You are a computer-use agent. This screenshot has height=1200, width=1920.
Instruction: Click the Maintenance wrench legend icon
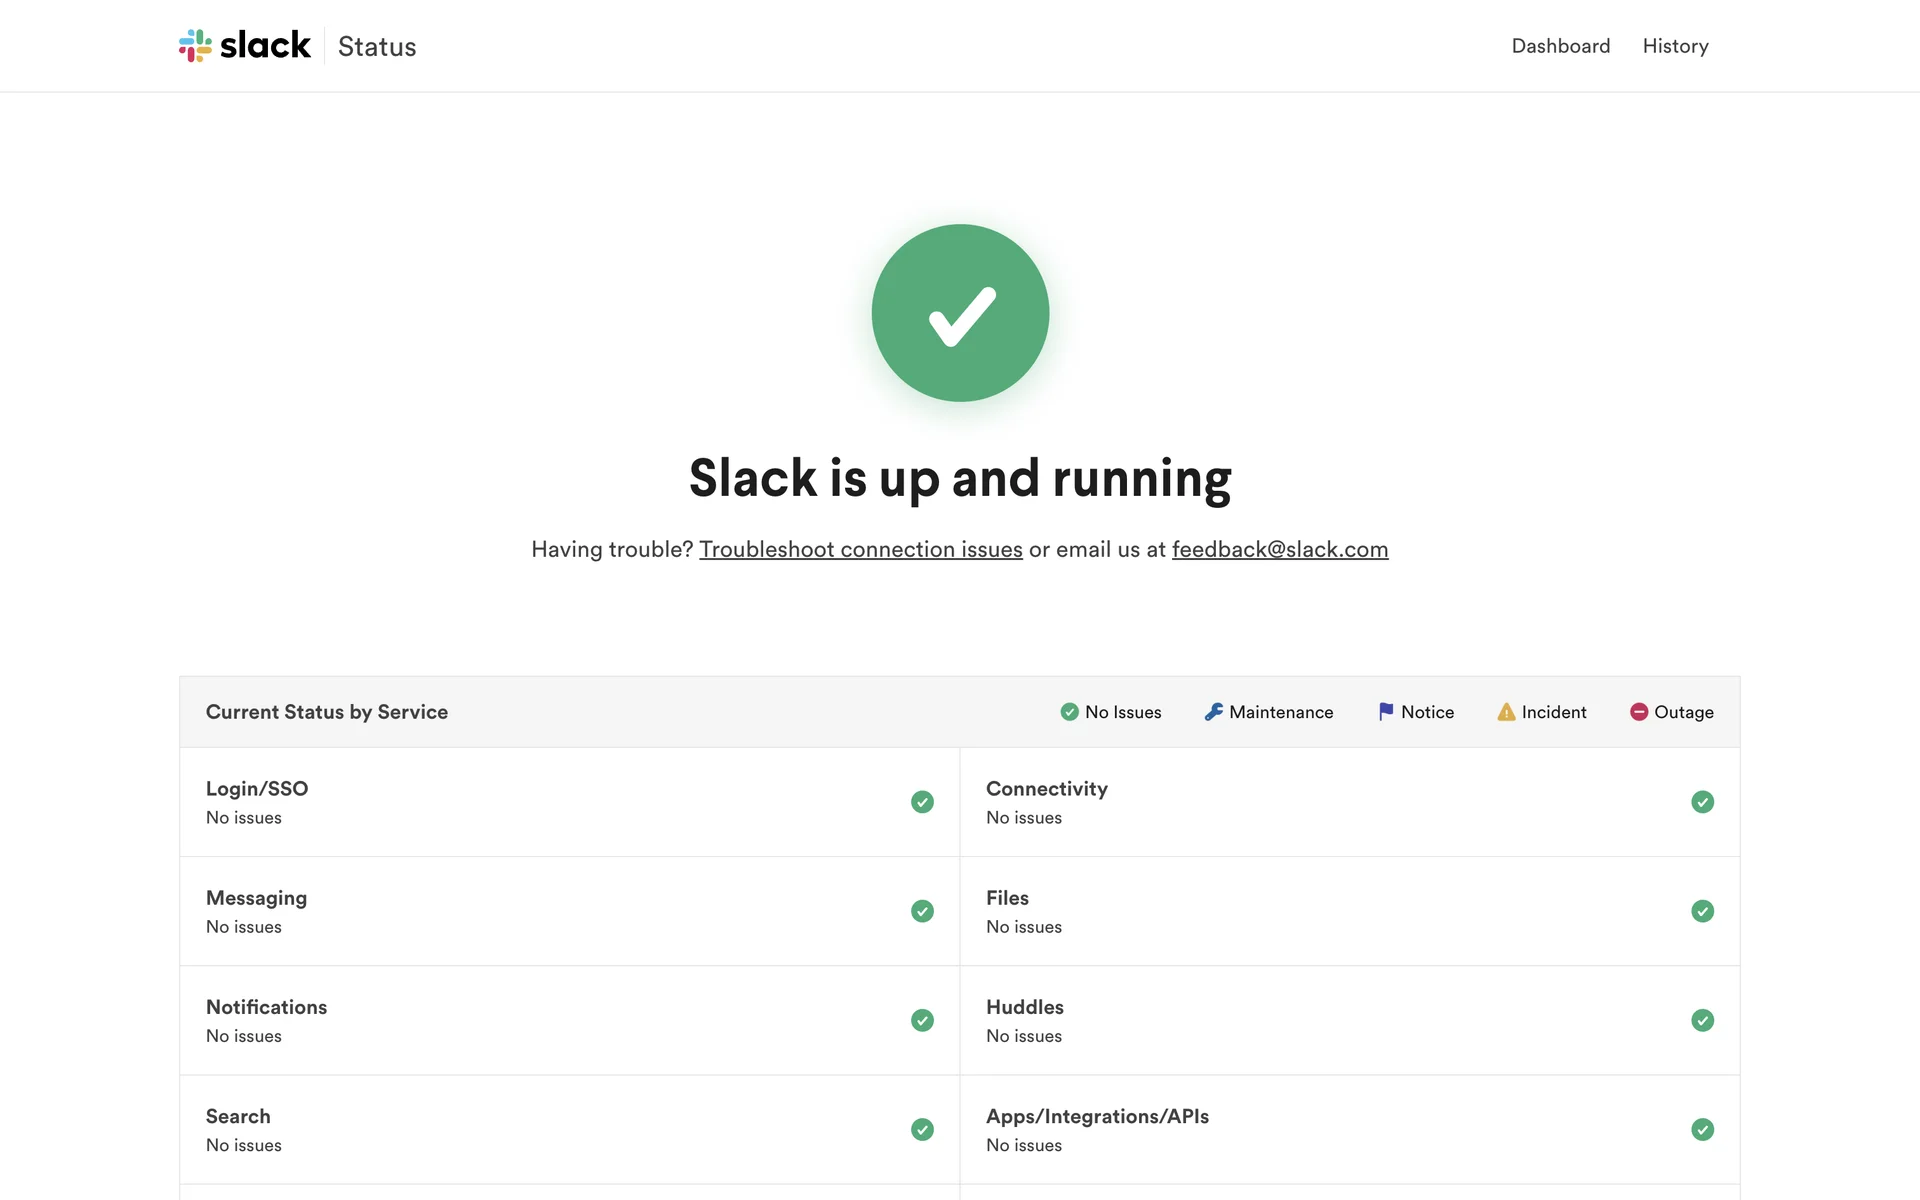point(1213,712)
